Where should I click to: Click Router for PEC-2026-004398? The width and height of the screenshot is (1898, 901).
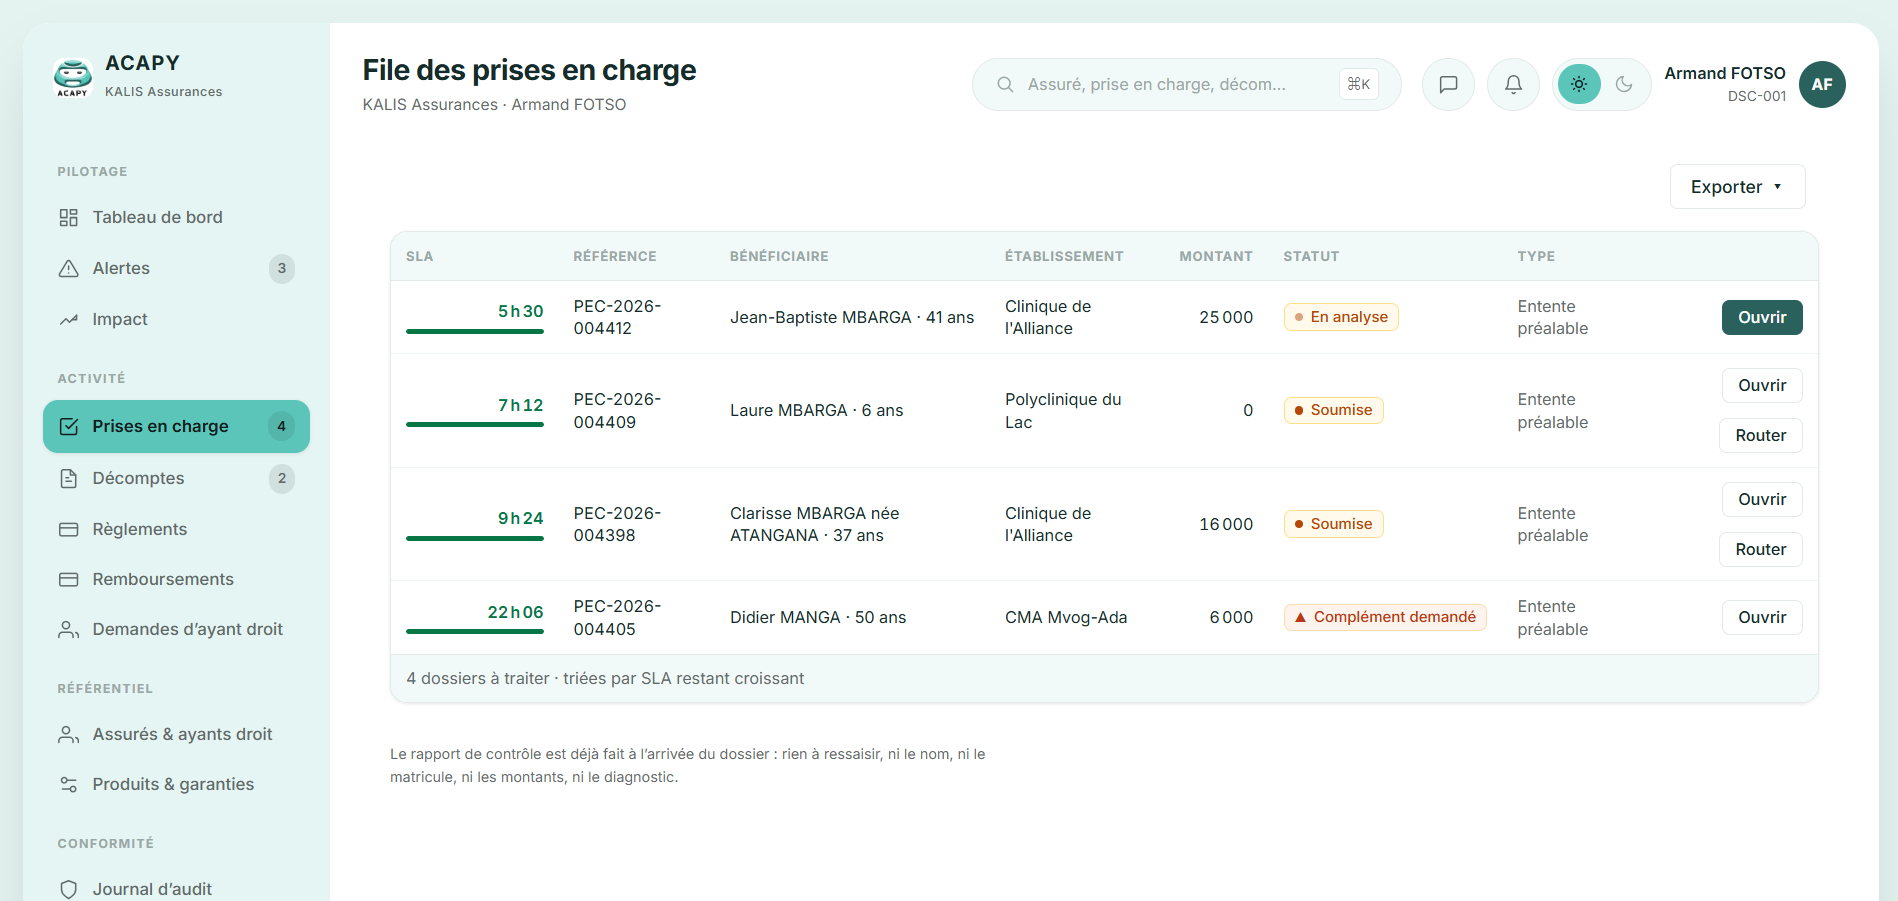[1761, 549]
